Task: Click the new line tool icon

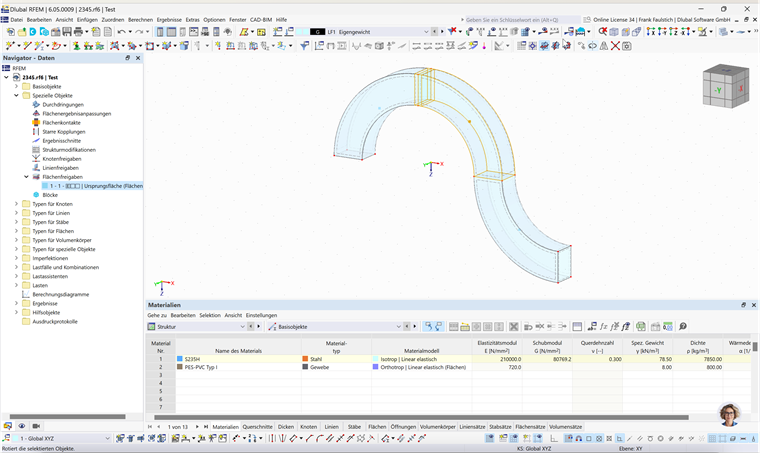Action: point(27,46)
